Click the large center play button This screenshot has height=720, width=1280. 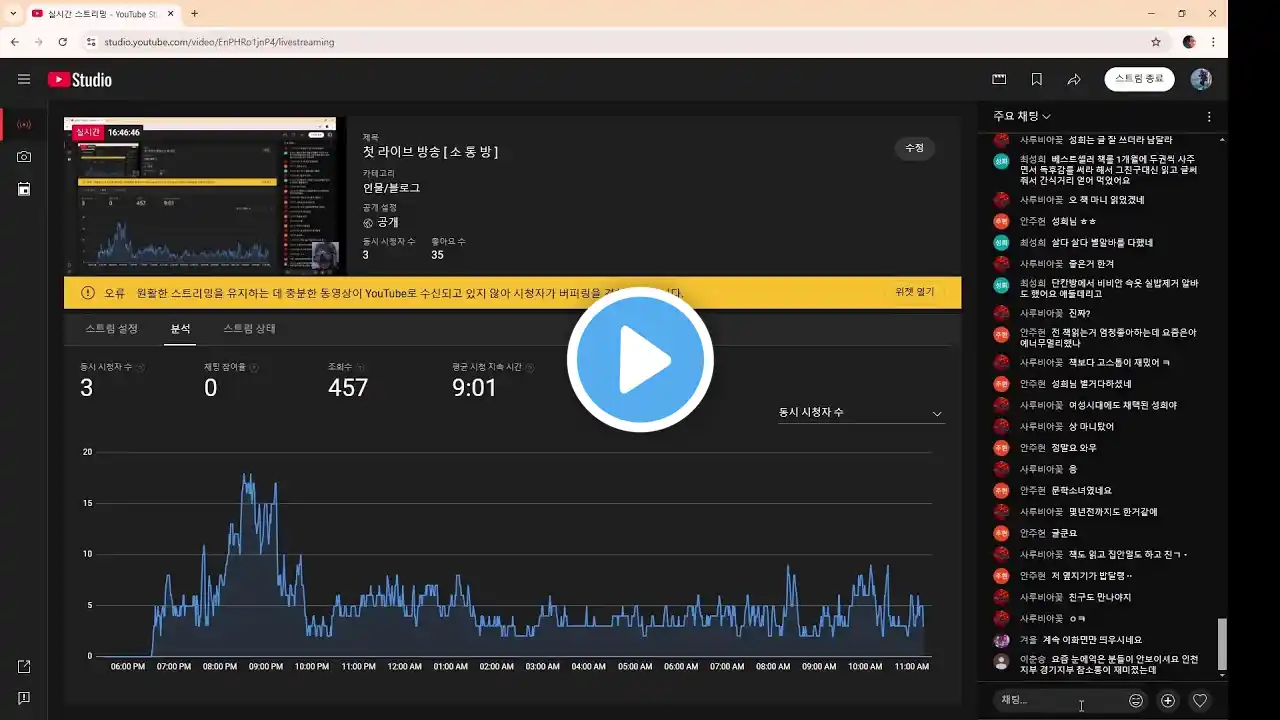point(640,360)
